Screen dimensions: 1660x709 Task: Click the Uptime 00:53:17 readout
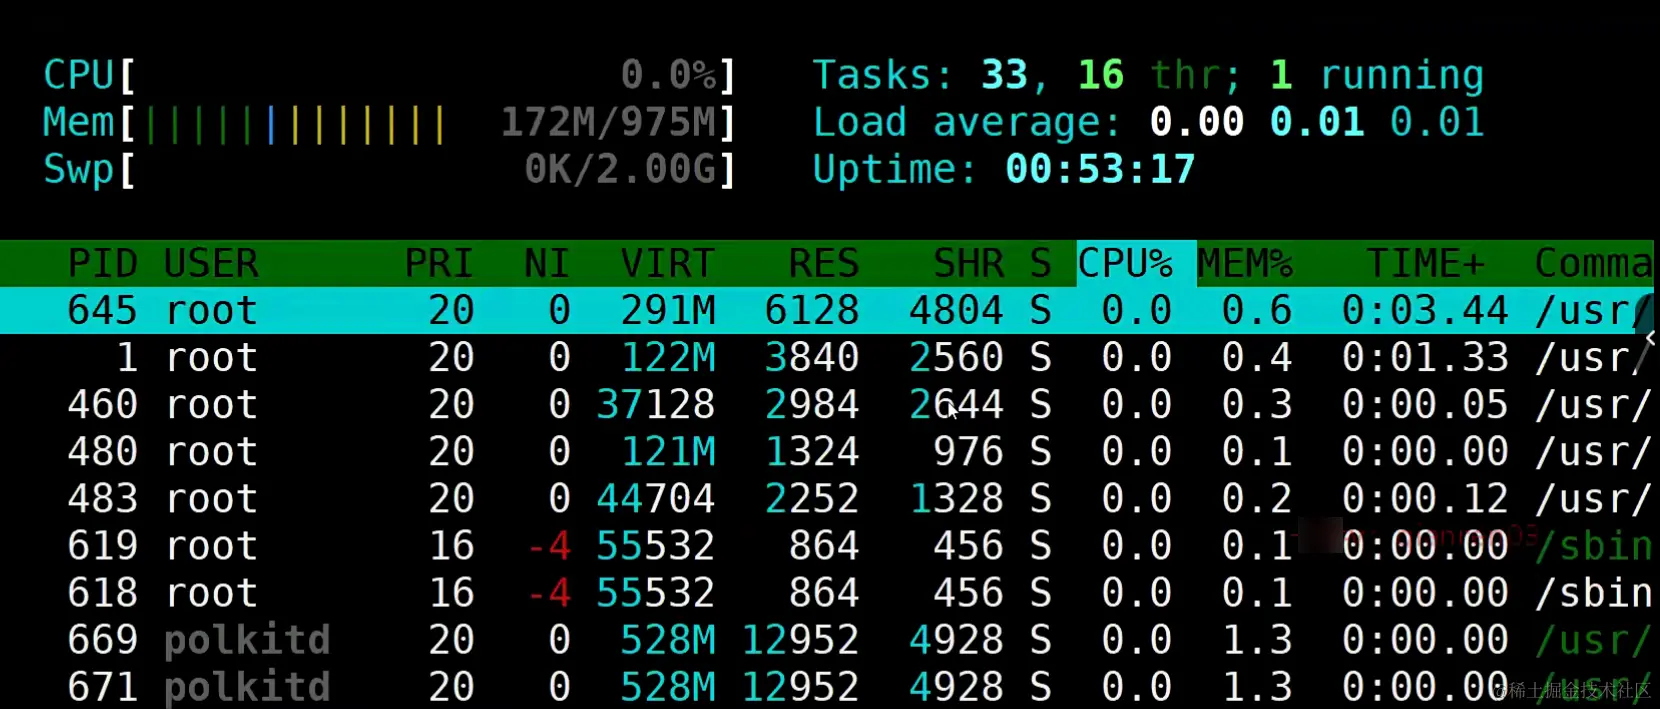(x=1004, y=169)
